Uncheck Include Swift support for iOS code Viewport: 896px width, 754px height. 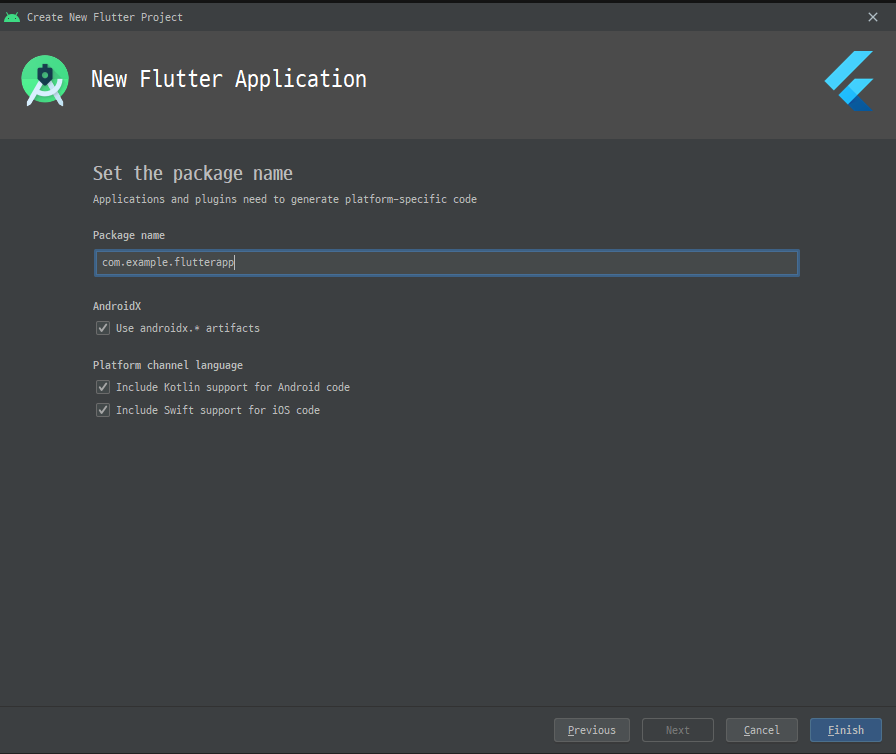103,410
